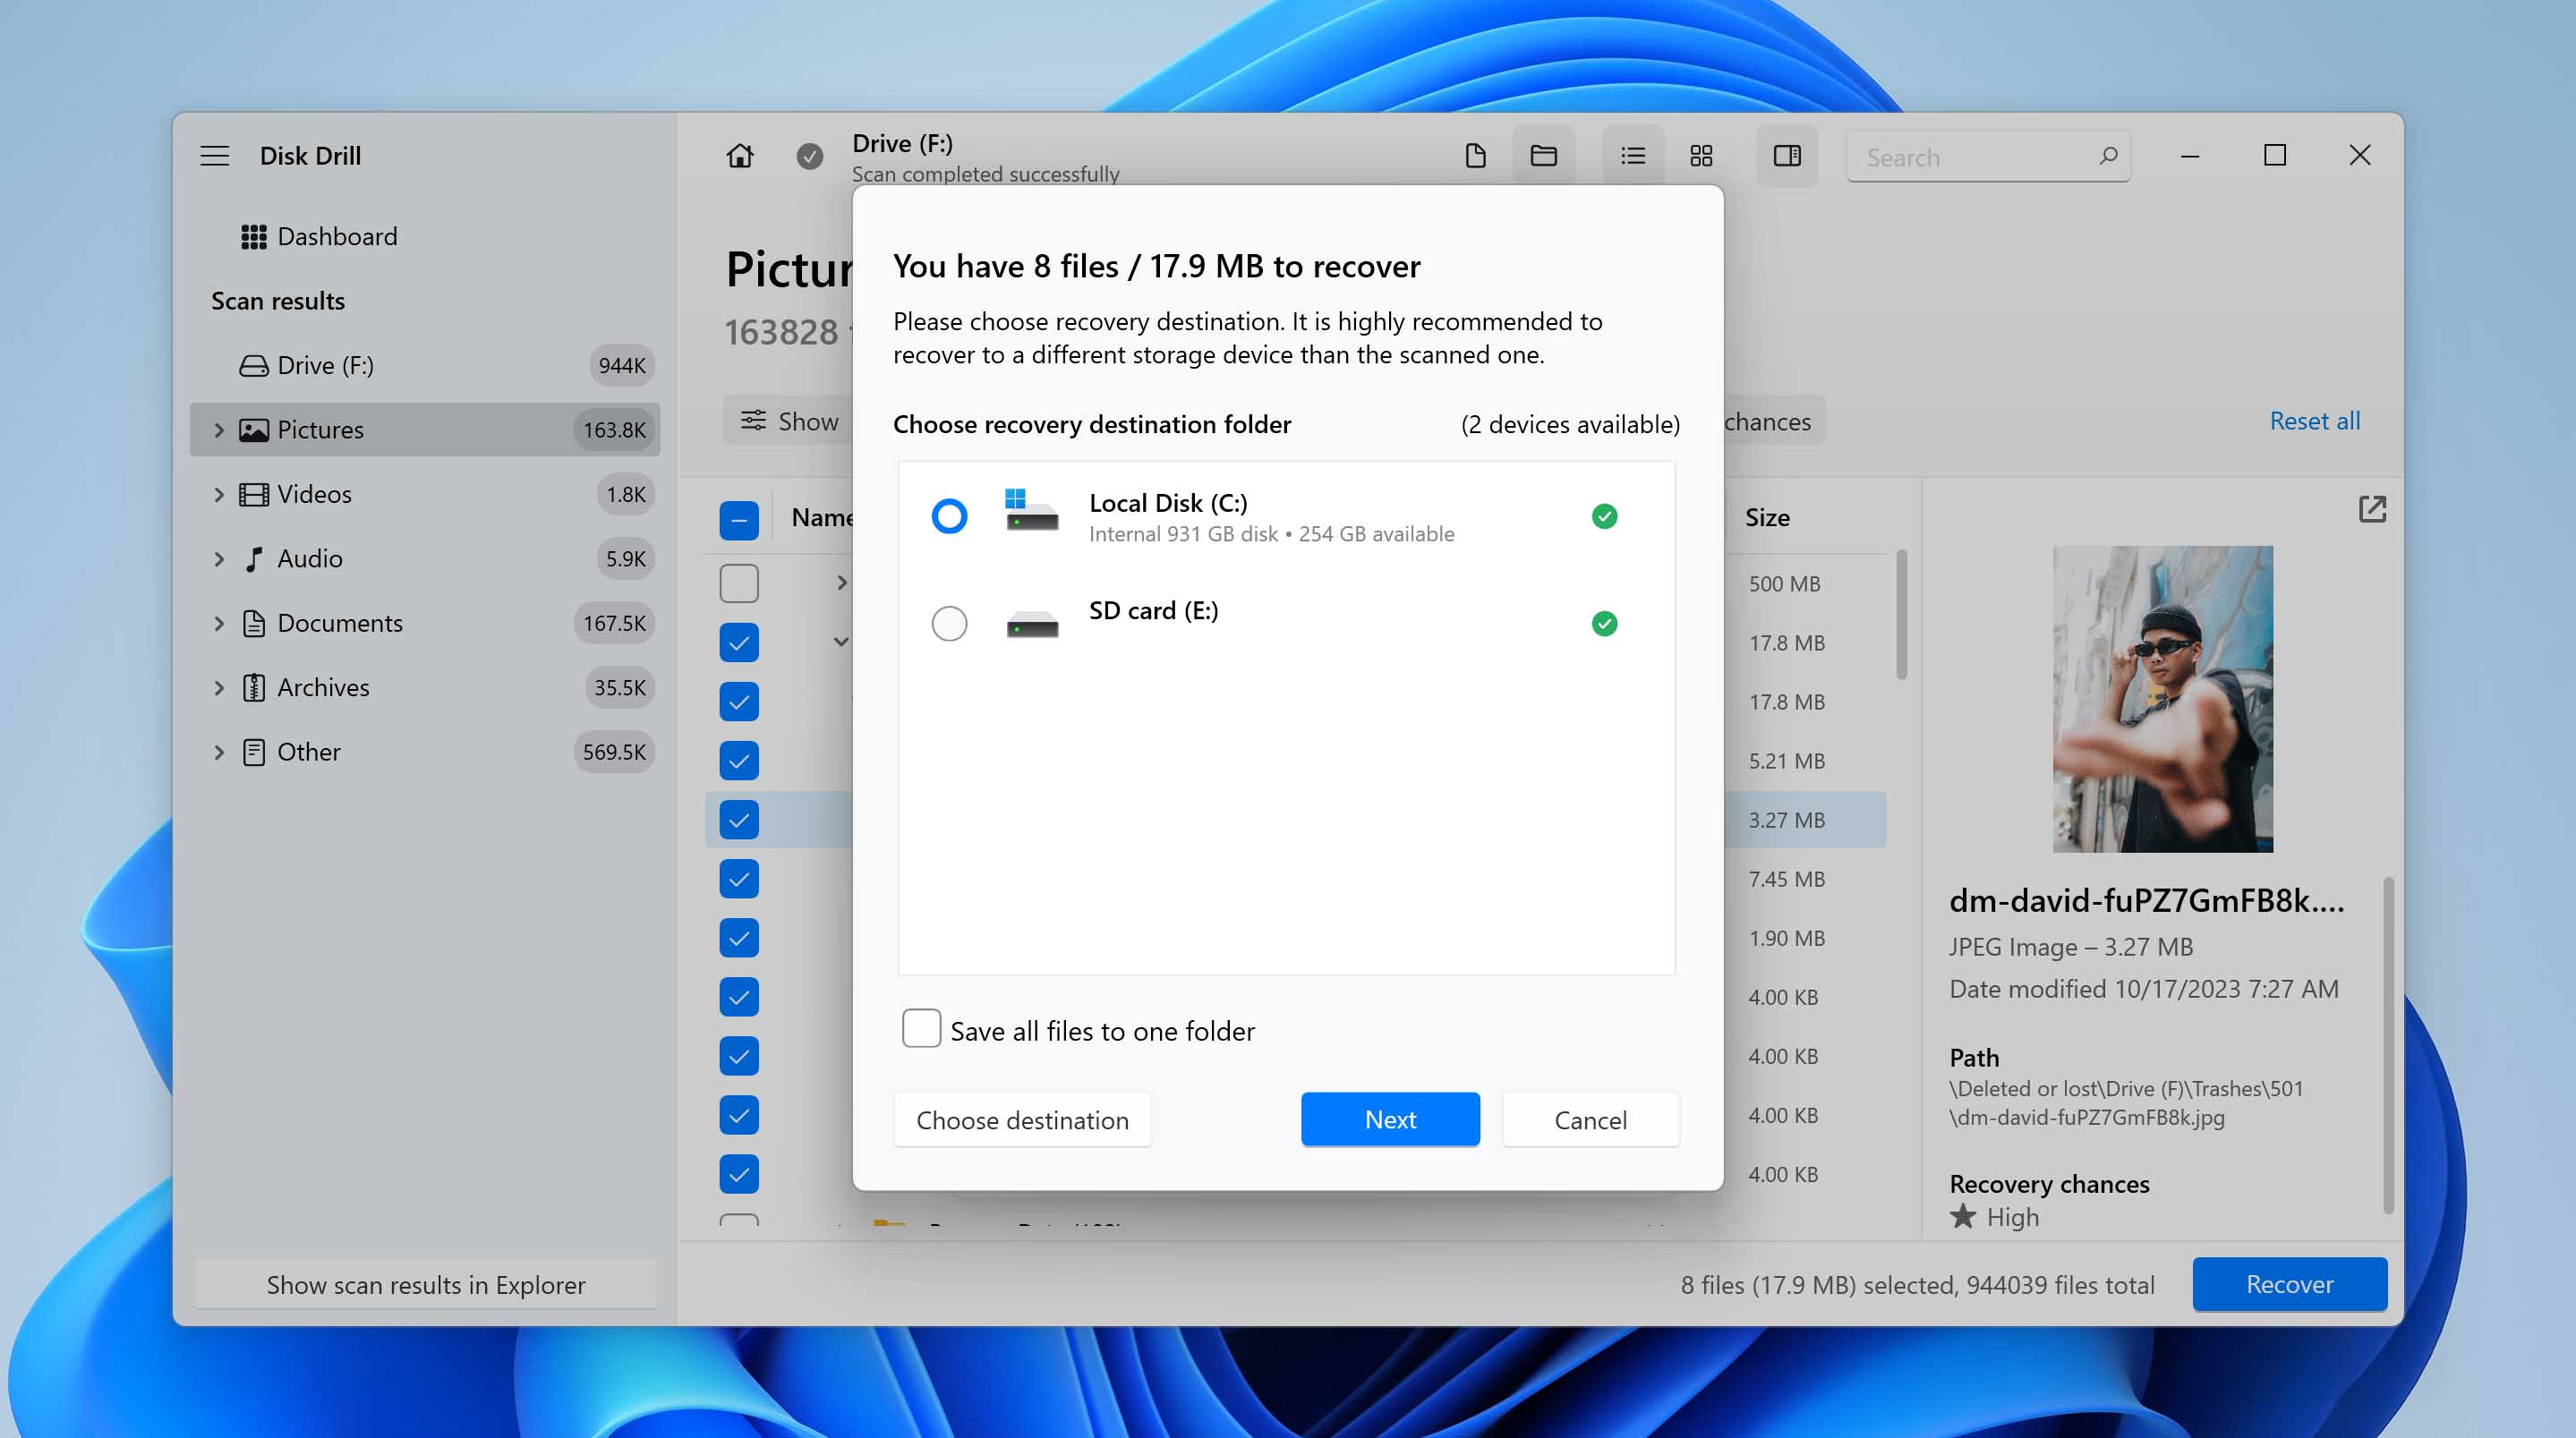Select Documents in scan results
Screen dimensions: 2576x1438
pyautogui.click(x=424, y=624)
